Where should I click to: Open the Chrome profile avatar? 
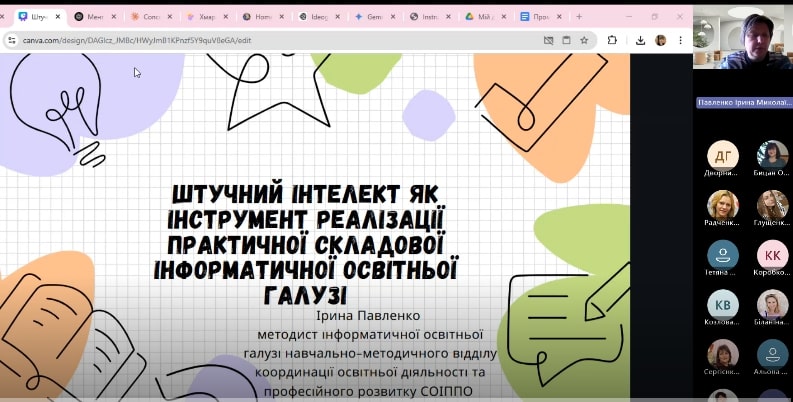(660, 40)
